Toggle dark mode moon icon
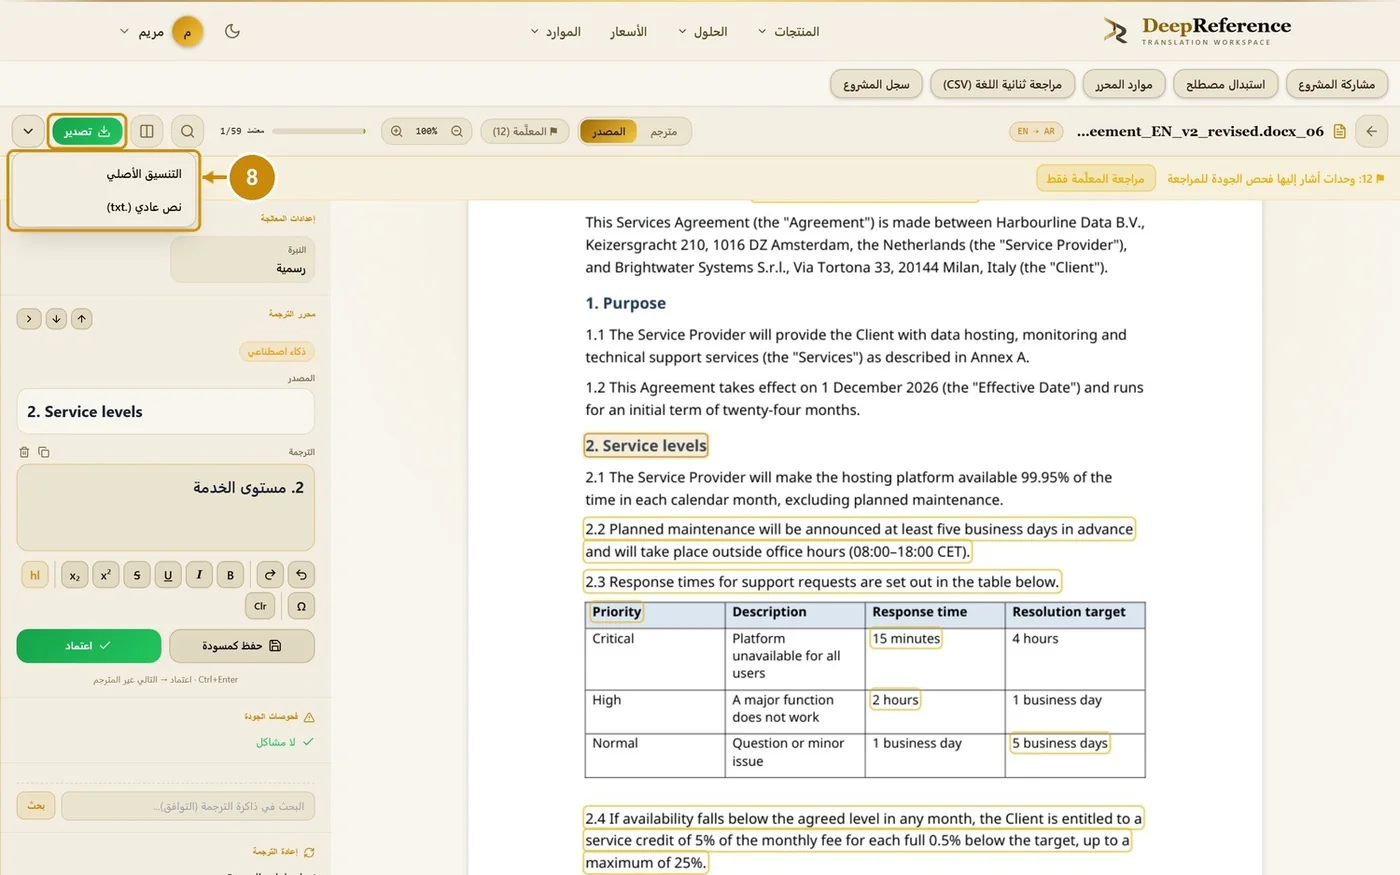Viewport: 1400px width, 875px height. pyautogui.click(x=232, y=31)
